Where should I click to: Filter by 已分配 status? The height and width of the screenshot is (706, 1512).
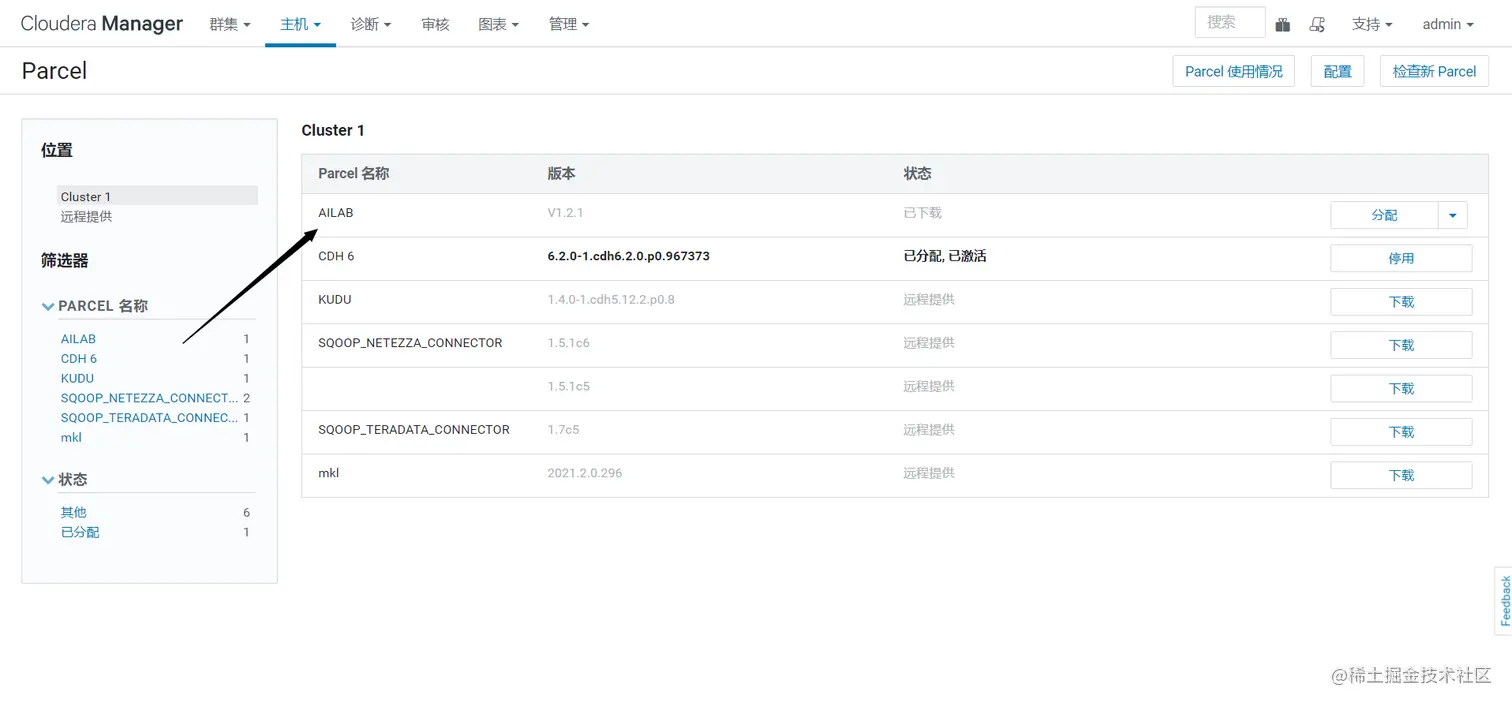(80, 532)
